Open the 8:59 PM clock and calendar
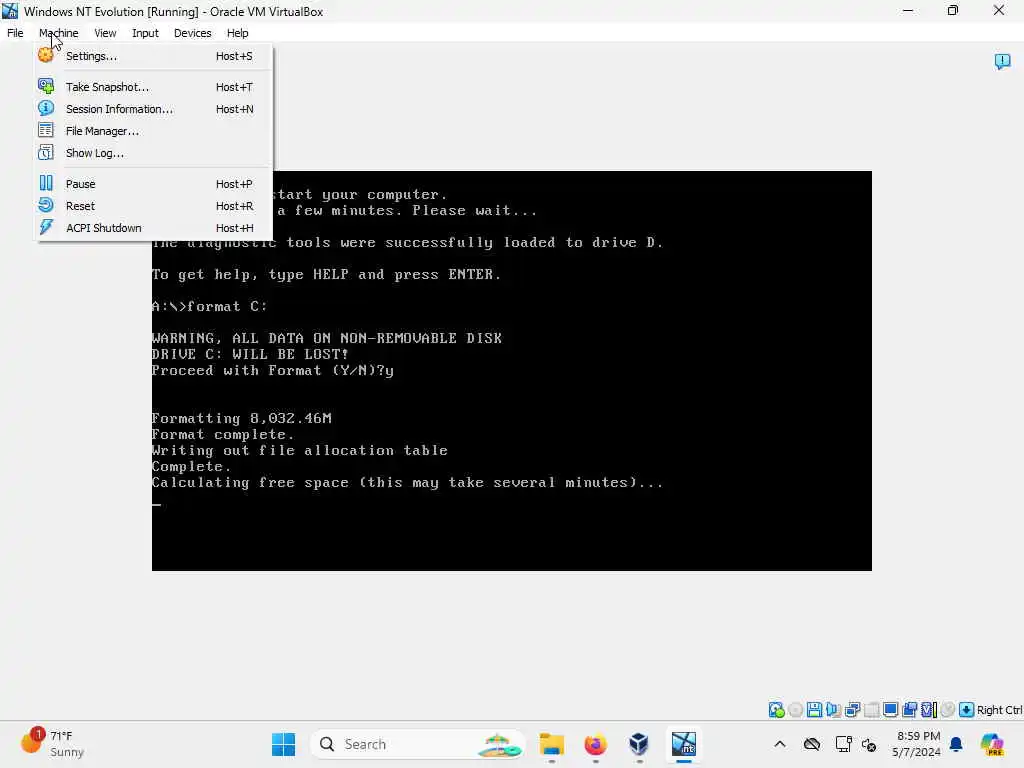Viewport: 1024px width, 768px height. tap(918, 744)
